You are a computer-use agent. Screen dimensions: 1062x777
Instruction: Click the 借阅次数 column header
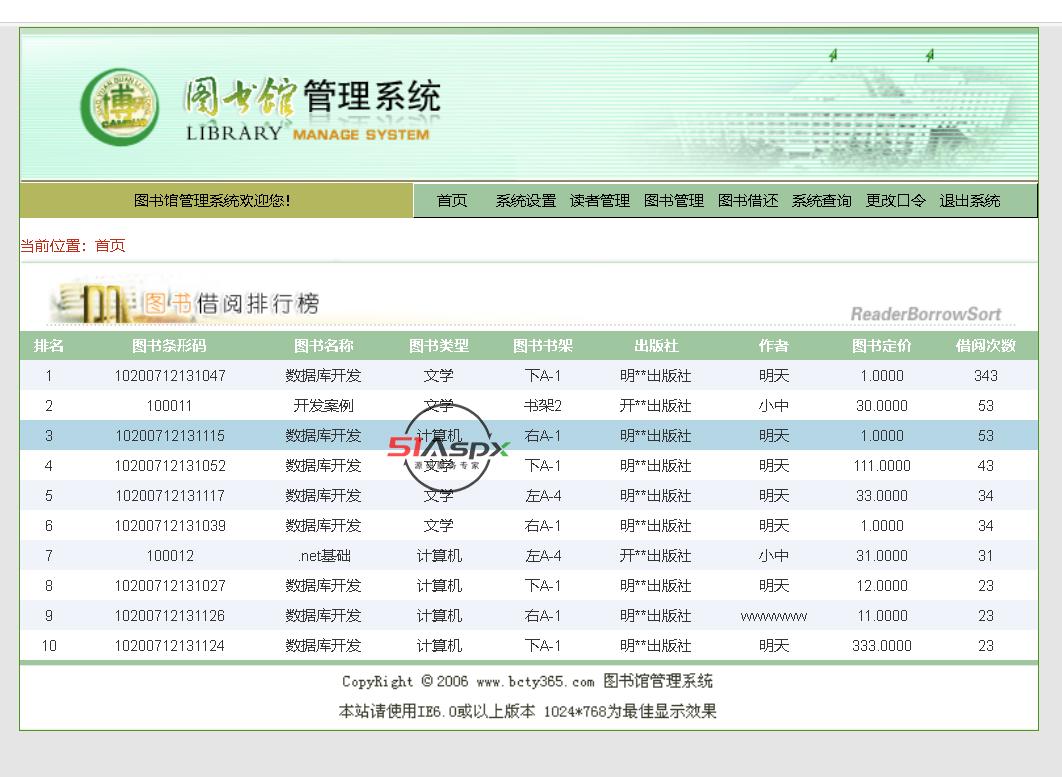coord(985,346)
